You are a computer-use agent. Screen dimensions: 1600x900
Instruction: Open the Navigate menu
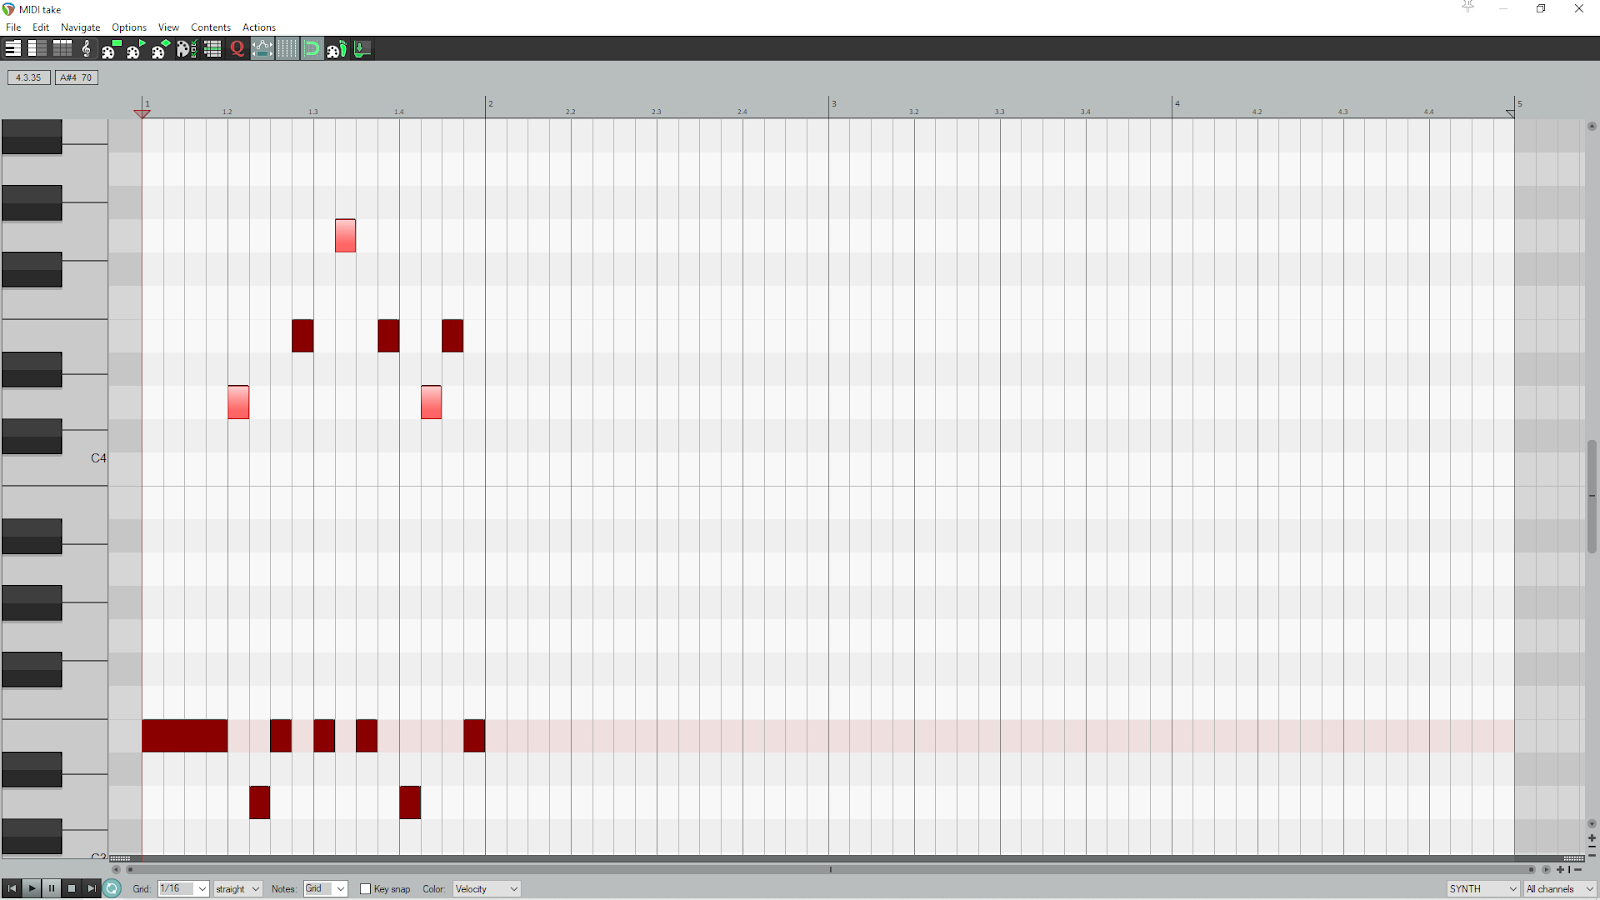coord(80,27)
